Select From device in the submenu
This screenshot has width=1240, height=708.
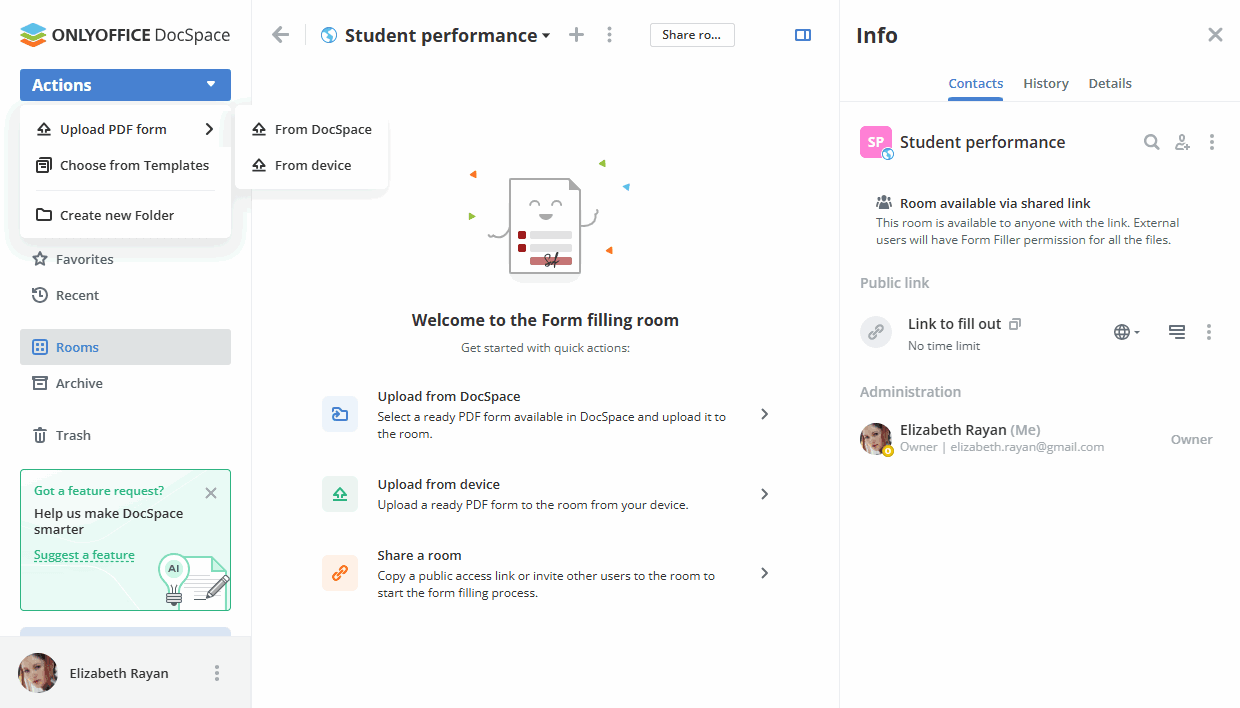[x=312, y=165]
